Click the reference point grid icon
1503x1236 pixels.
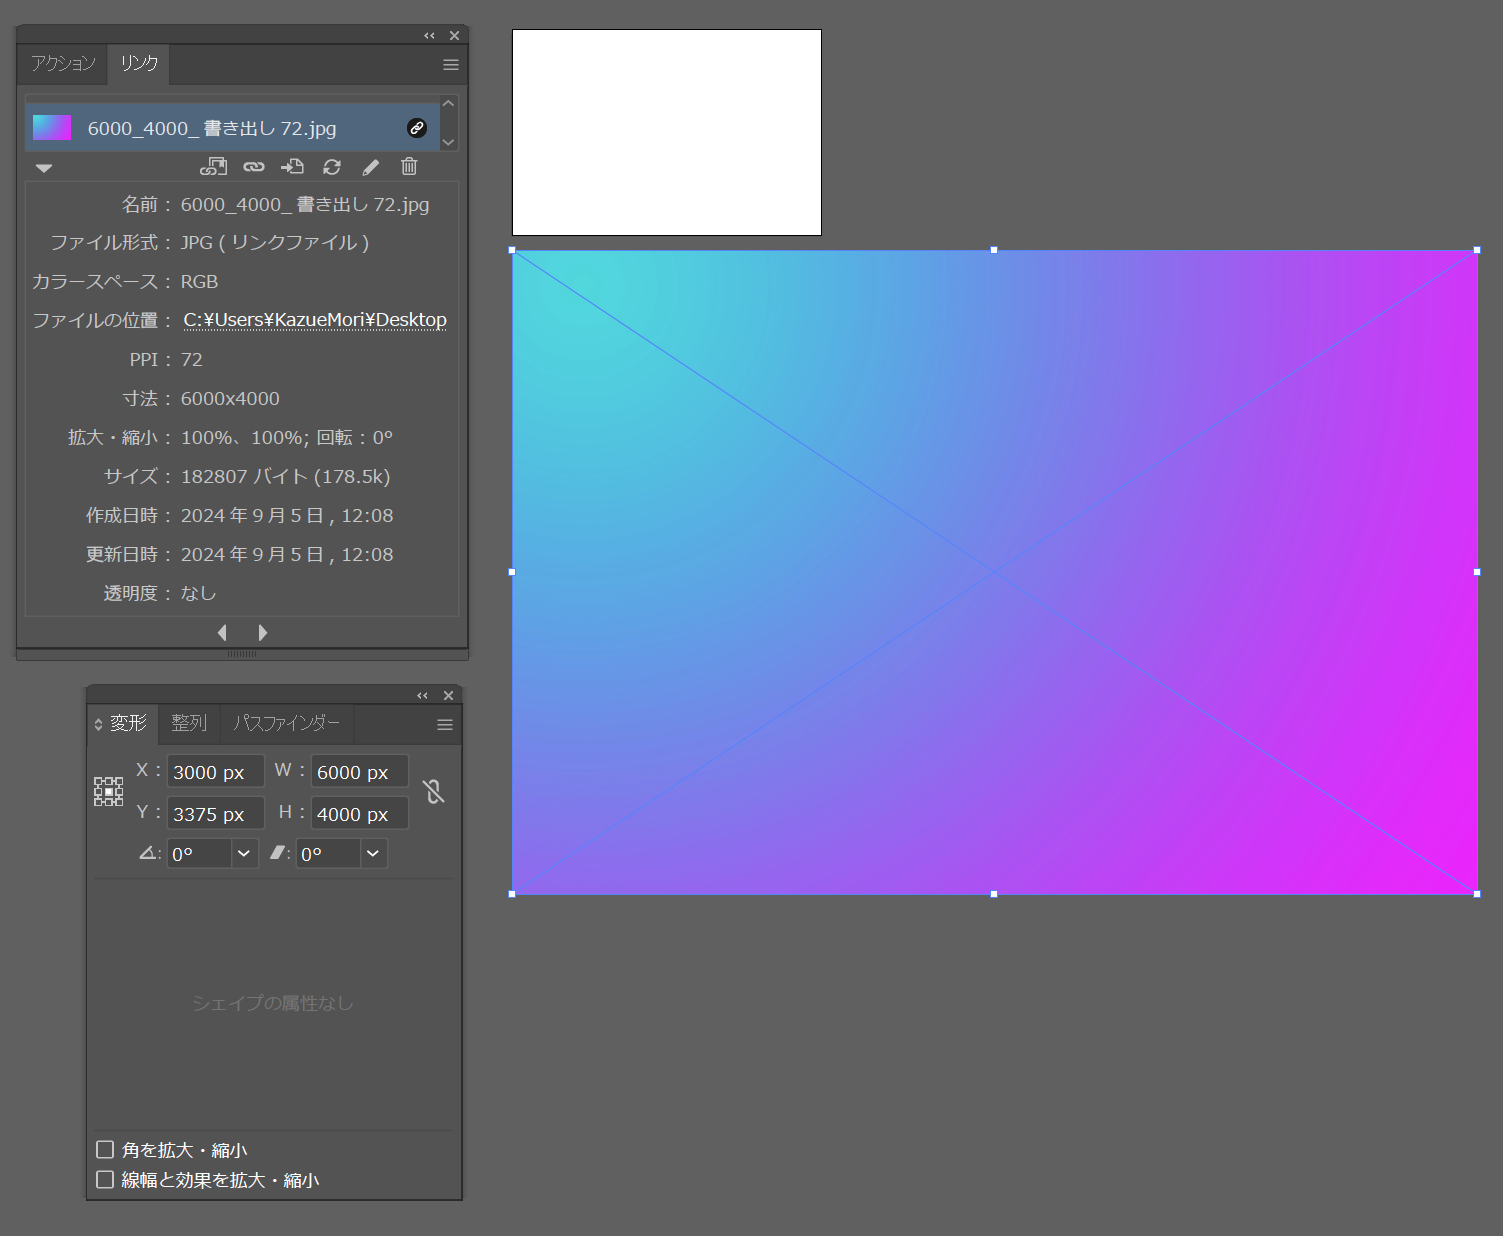pyautogui.click(x=108, y=792)
